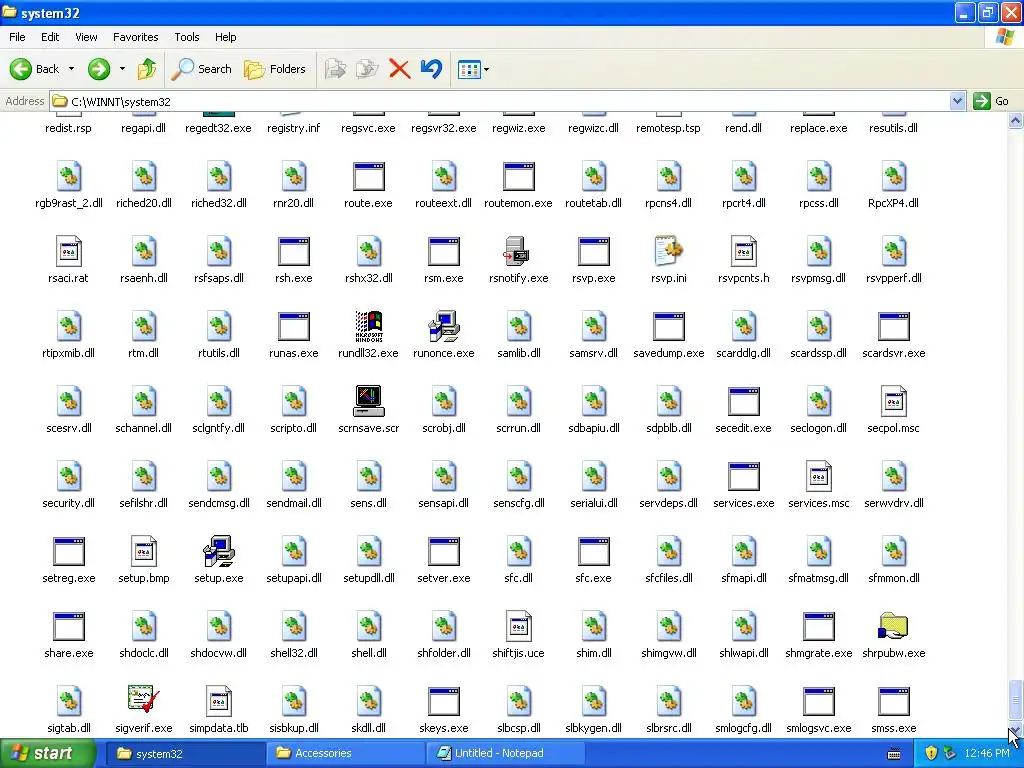Select the rsaci.rat file icon
The height and width of the screenshot is (768, 1024).
click(69, 251)
